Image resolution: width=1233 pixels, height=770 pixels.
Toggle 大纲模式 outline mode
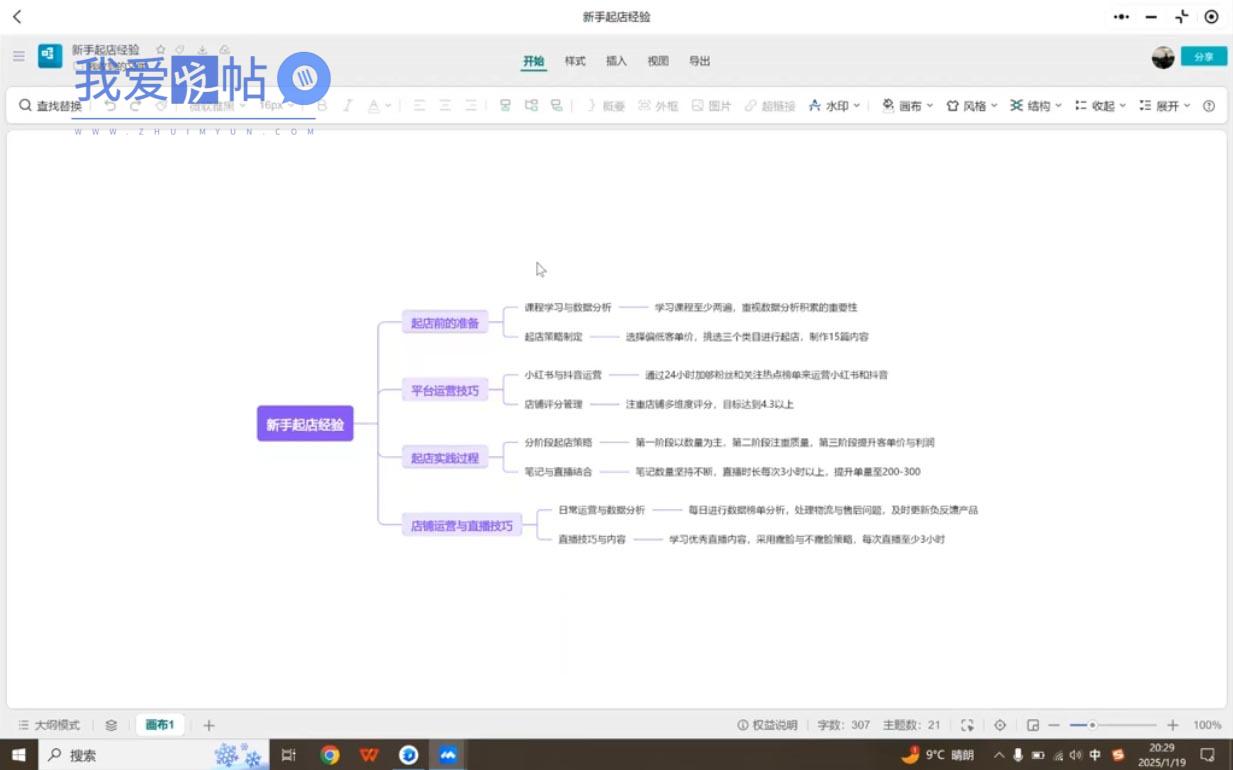49,725
